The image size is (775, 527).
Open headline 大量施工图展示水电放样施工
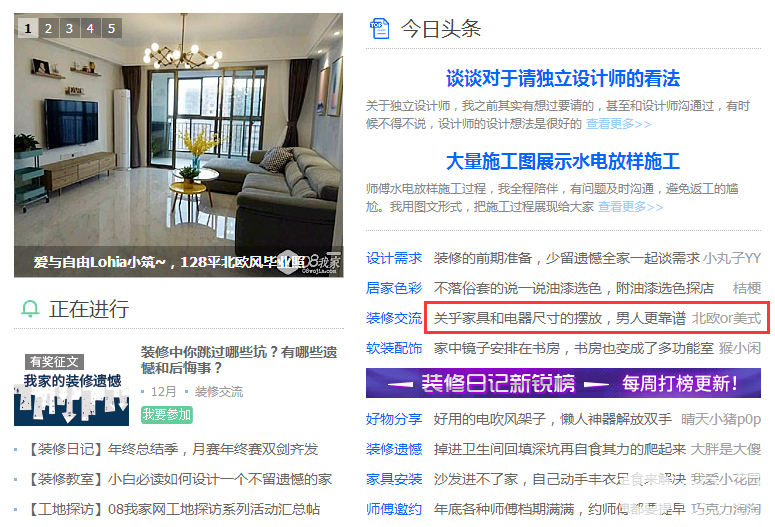(563, 161)
